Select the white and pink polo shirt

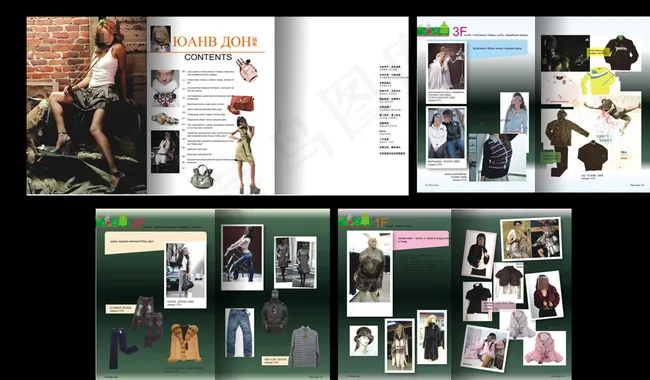tap(560, 88)
